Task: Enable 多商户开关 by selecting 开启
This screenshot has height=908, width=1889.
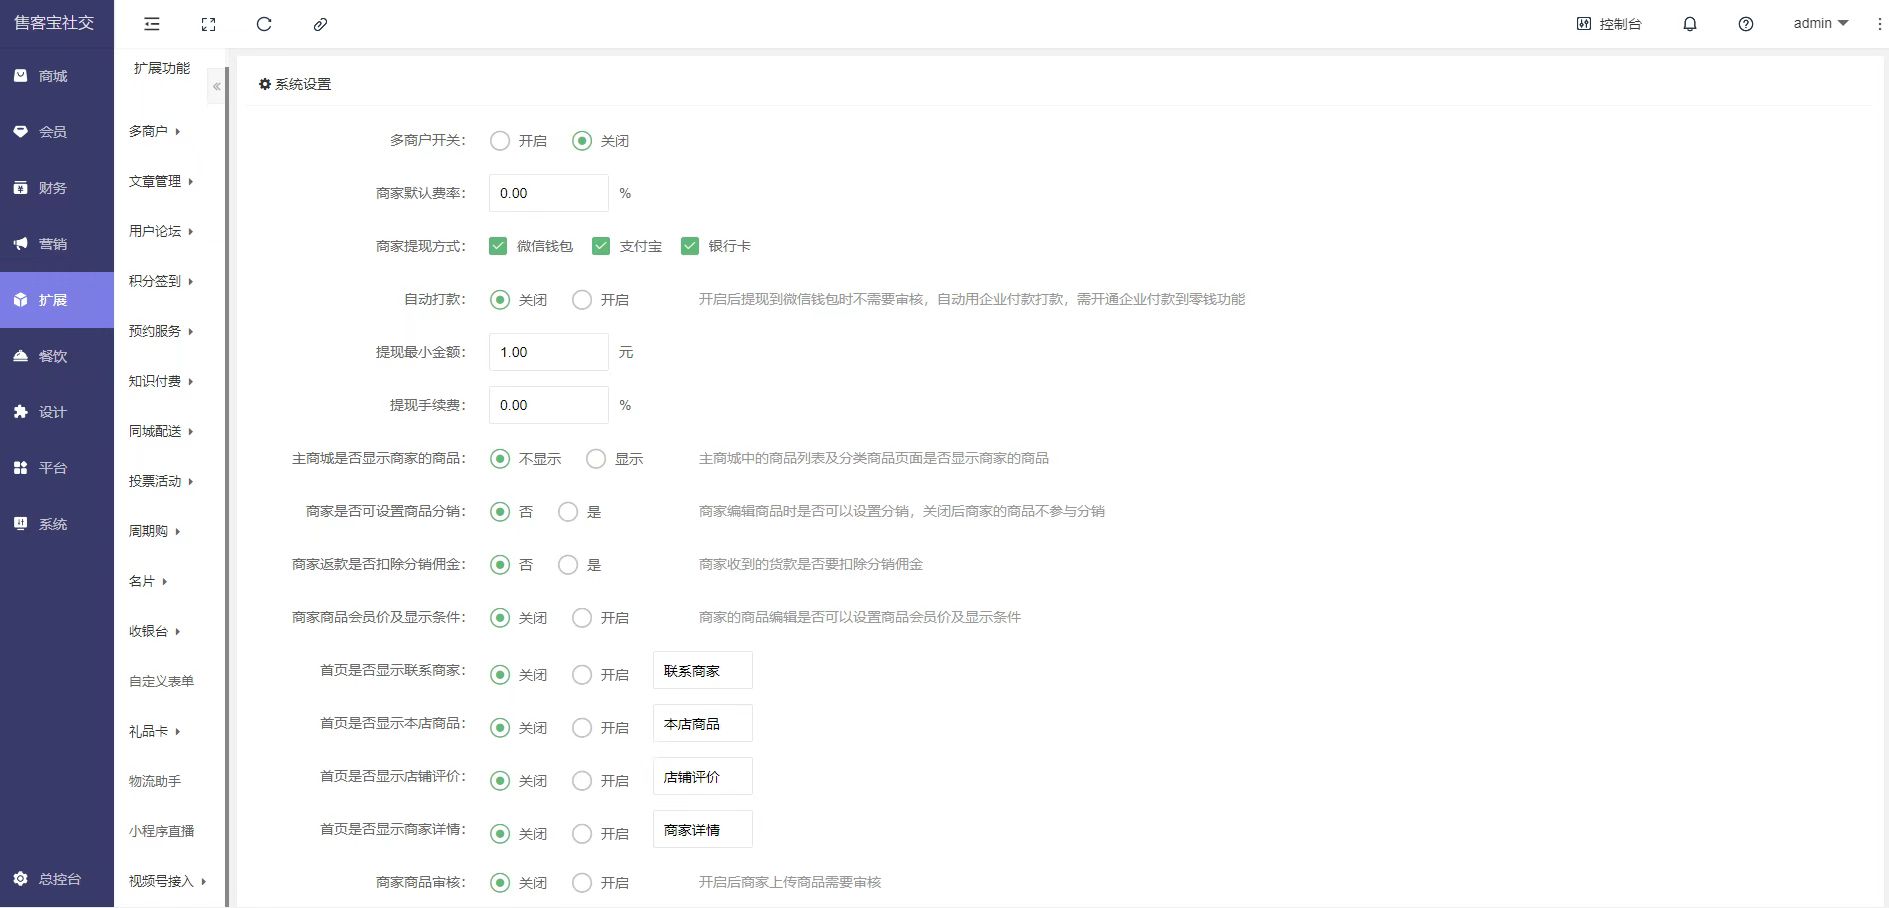Action: (x=500, y=141)
